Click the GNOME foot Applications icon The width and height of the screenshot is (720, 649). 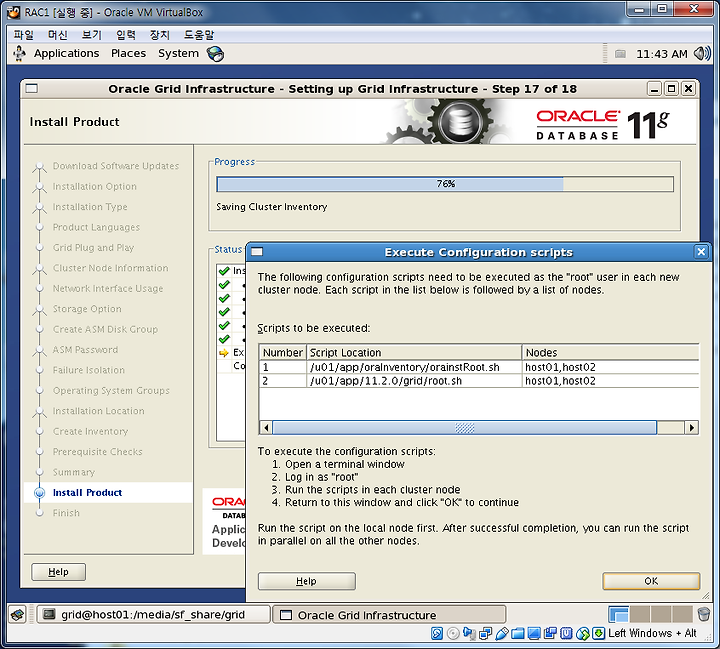[19, 53]
